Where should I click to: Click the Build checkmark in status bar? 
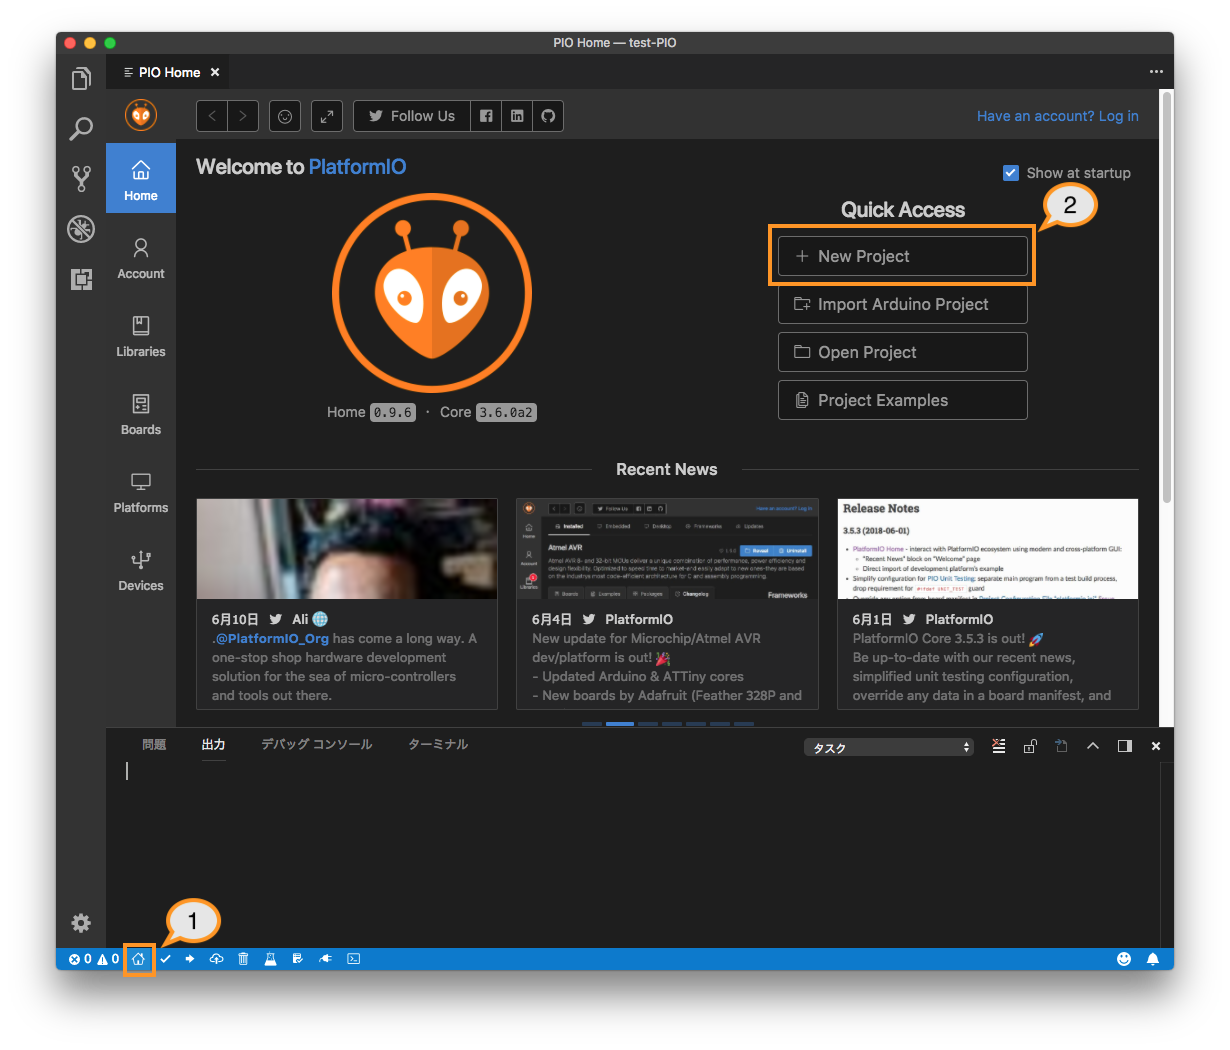165,959
